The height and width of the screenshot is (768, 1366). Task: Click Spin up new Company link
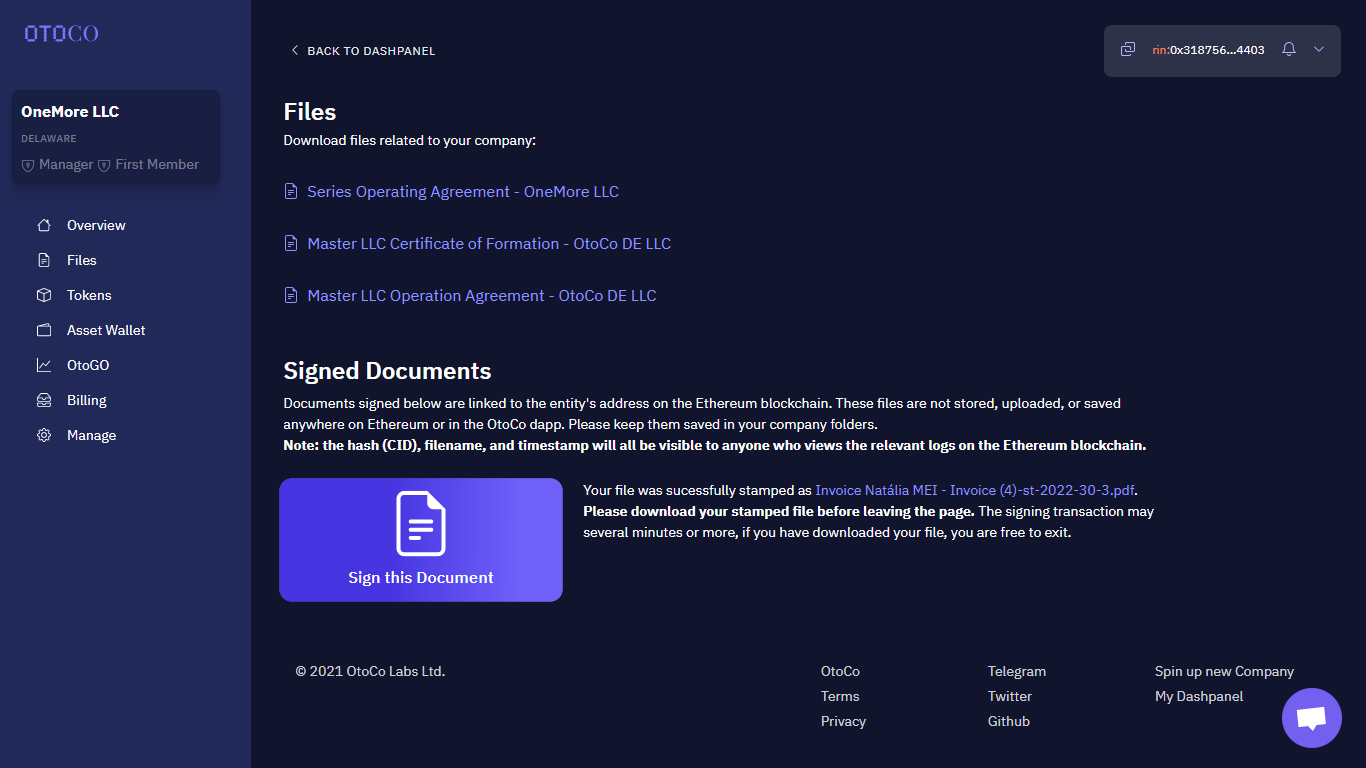coord(1224,671)
